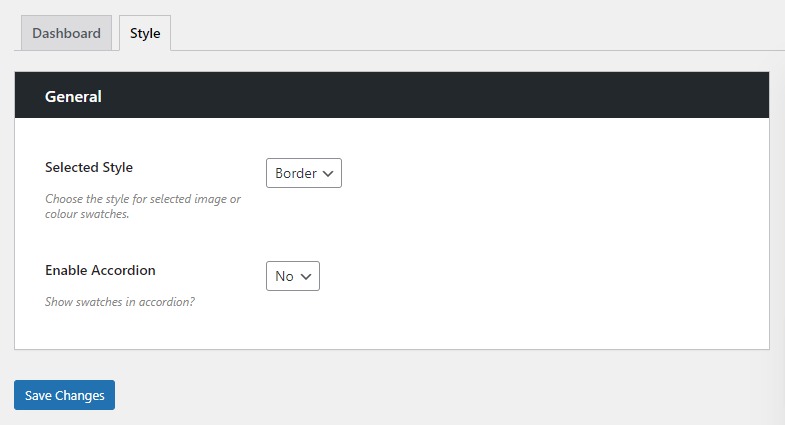This screenshot has height=425, width=785.
Task: Click gray background right of Save Changes
Action: click(400, 395)
